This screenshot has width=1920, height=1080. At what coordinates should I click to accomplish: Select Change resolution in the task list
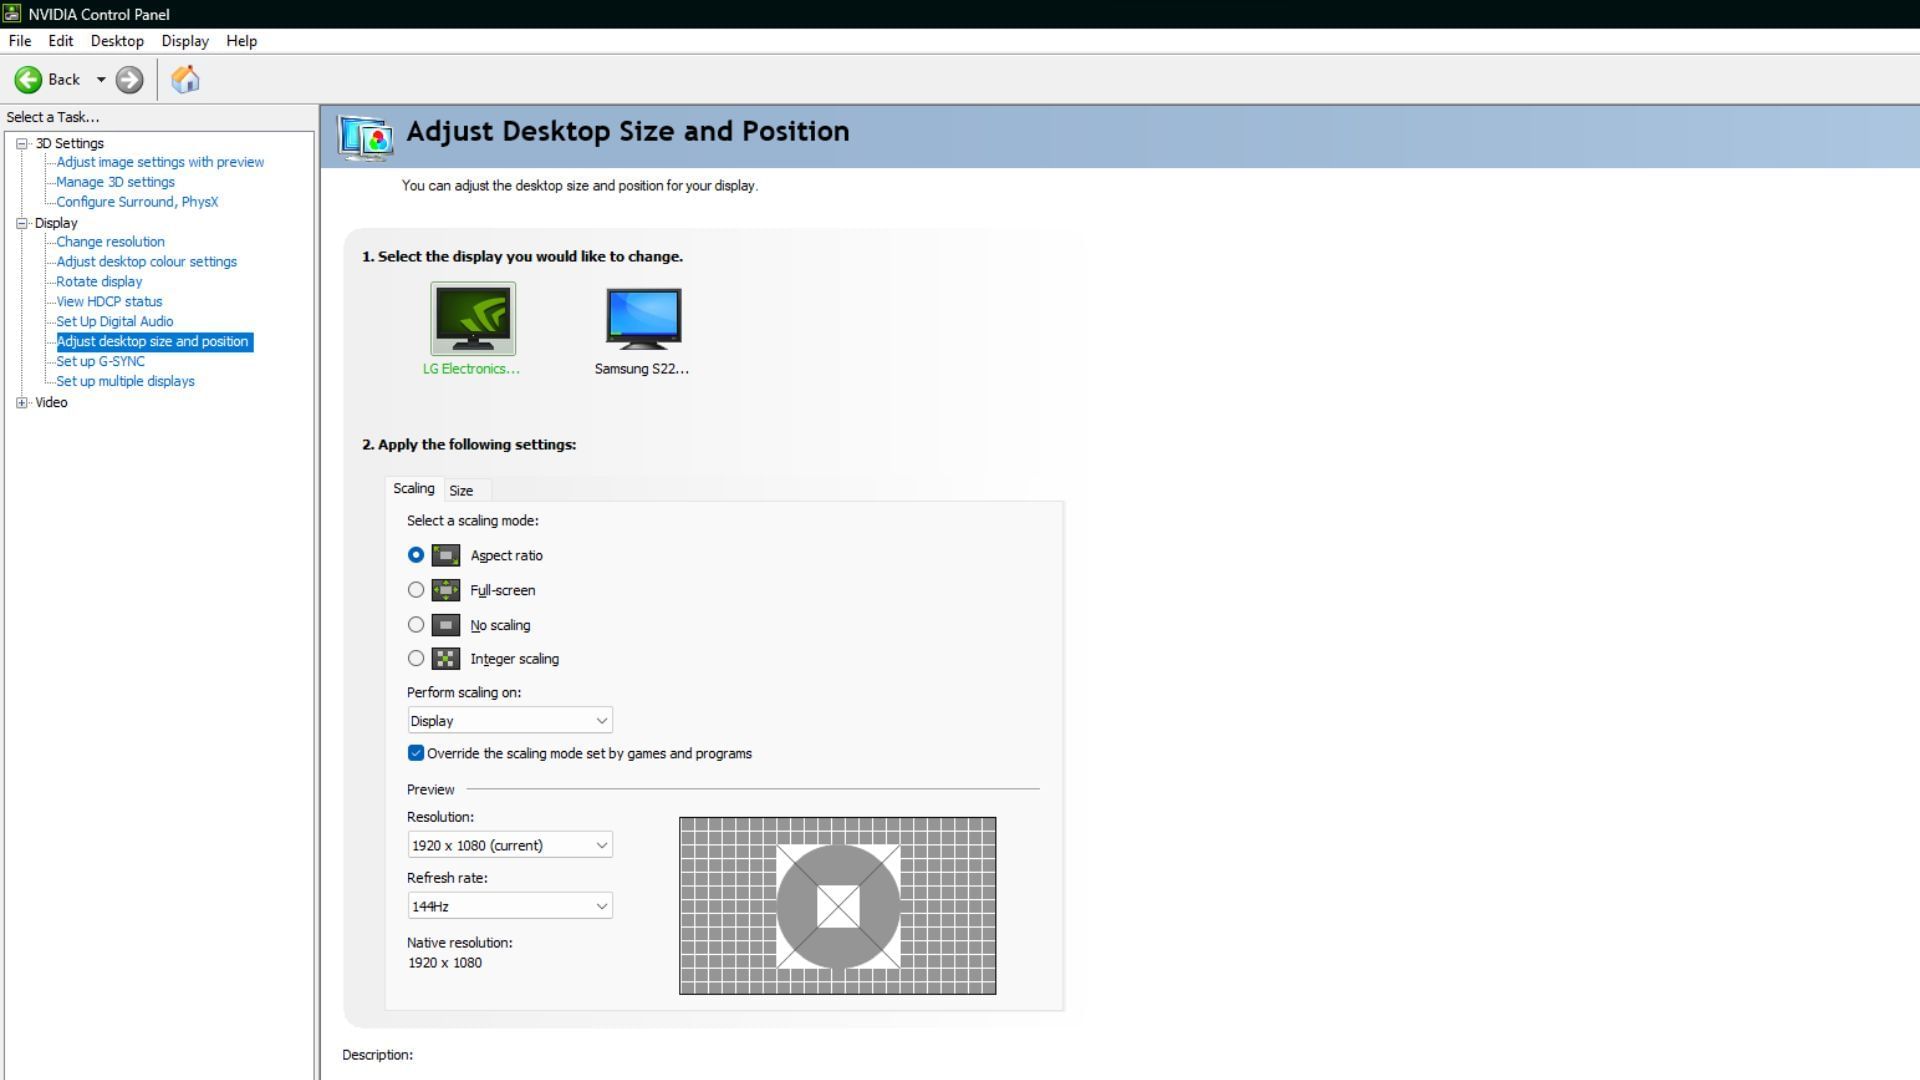[110, 241]
